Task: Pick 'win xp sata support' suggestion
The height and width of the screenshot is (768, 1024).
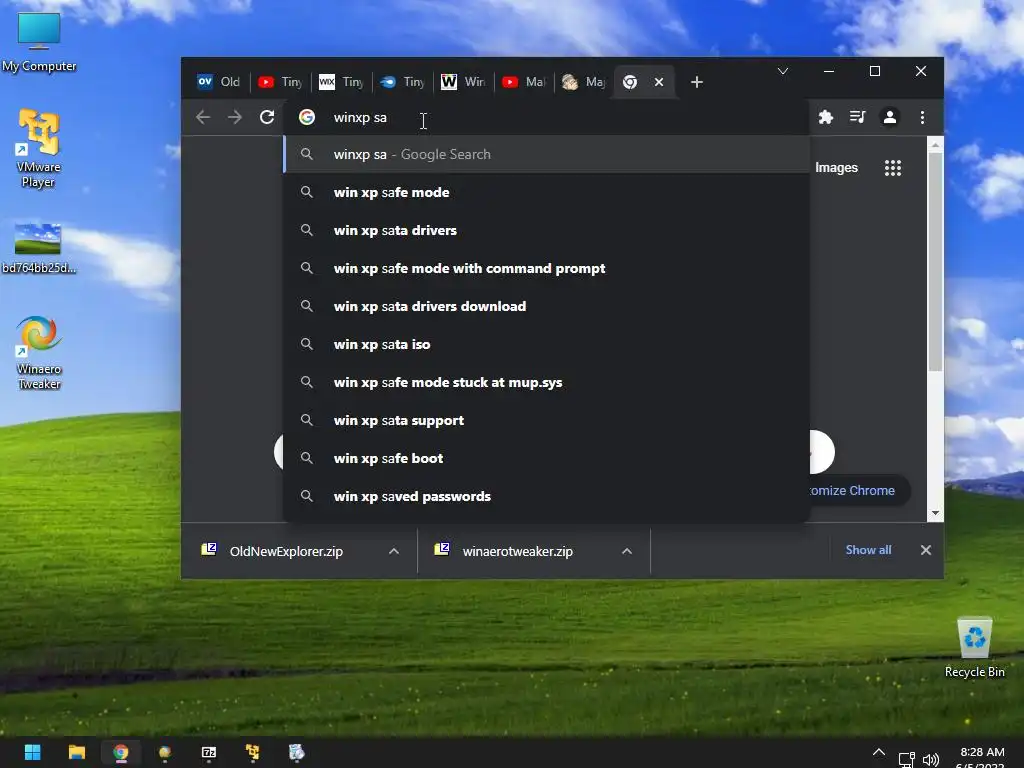Action: pyautogui.click(x=547, y=421)
